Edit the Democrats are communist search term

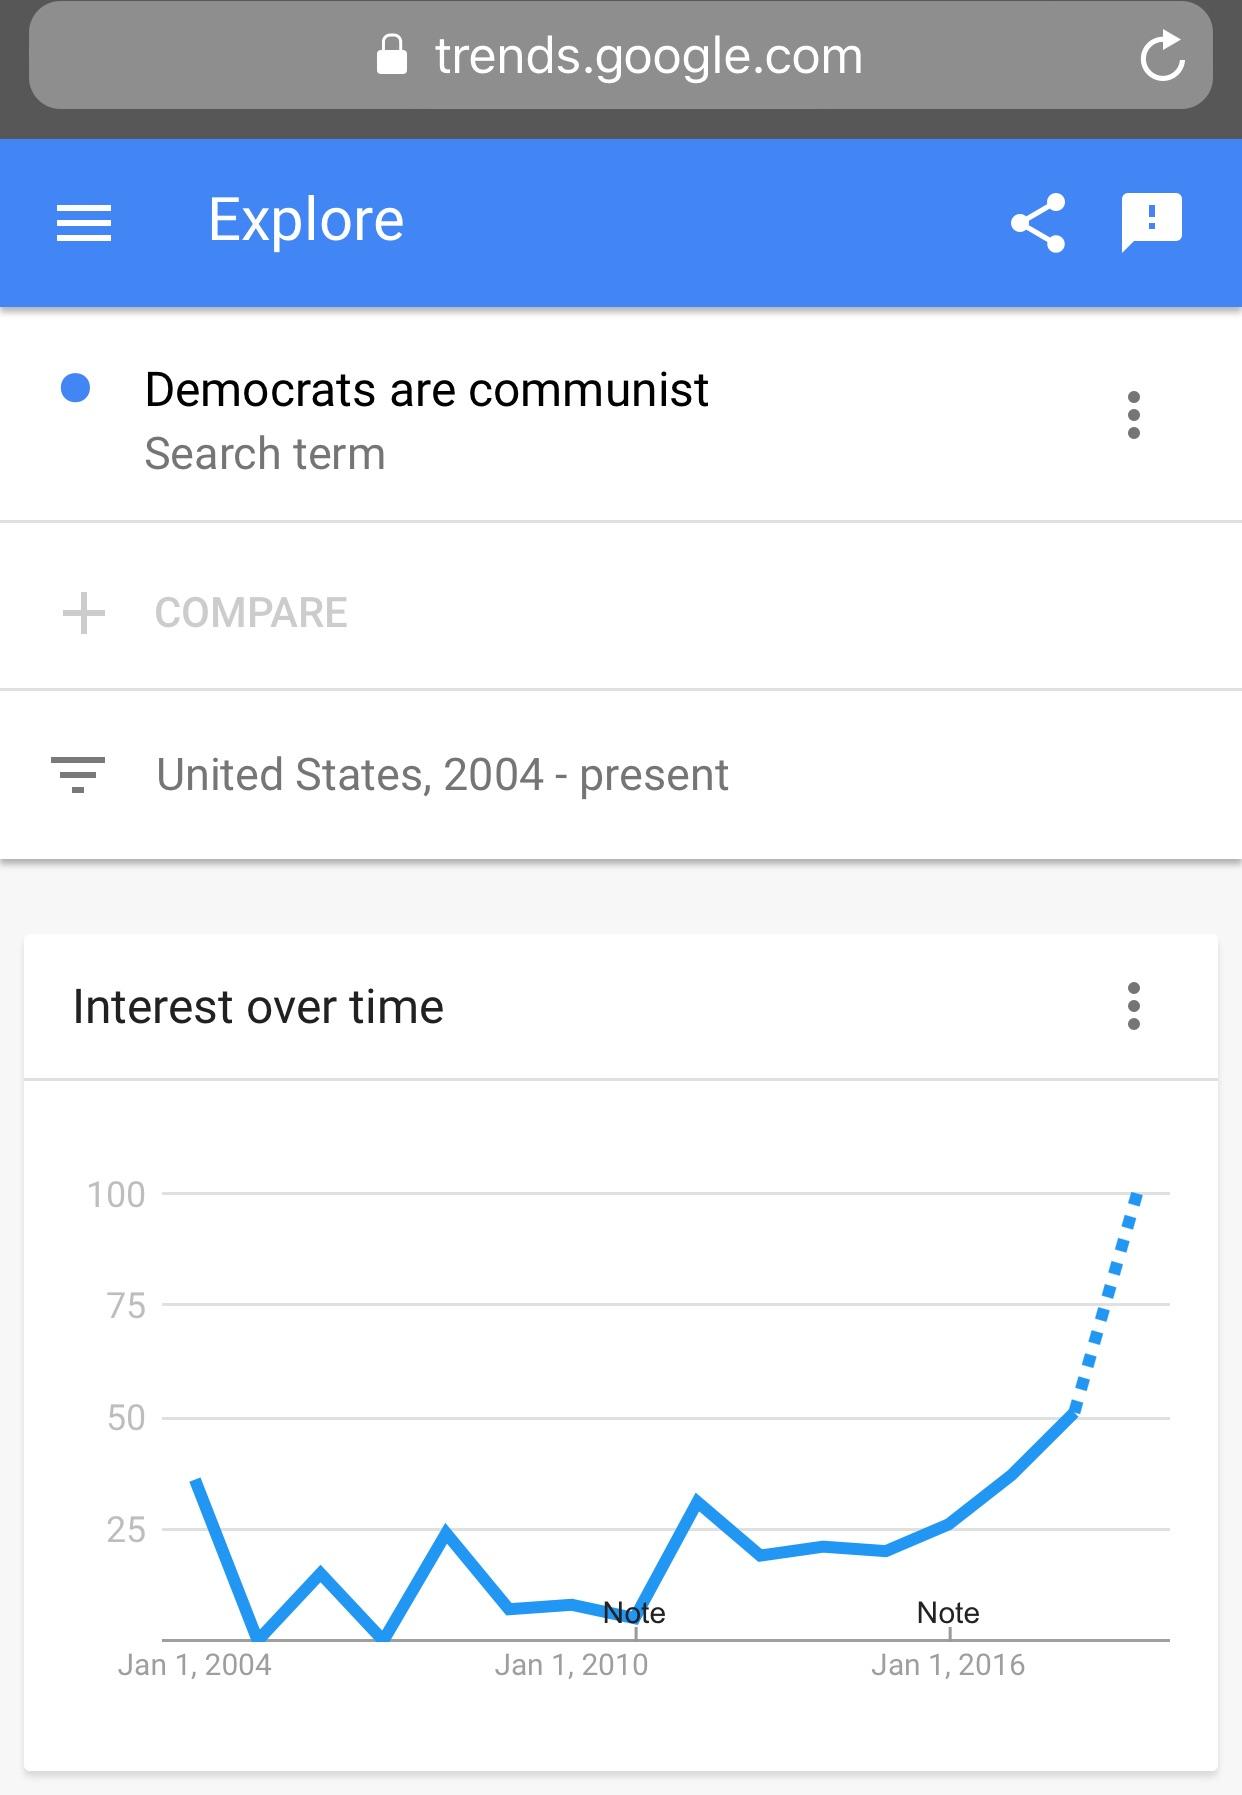[x=427, y=390]
